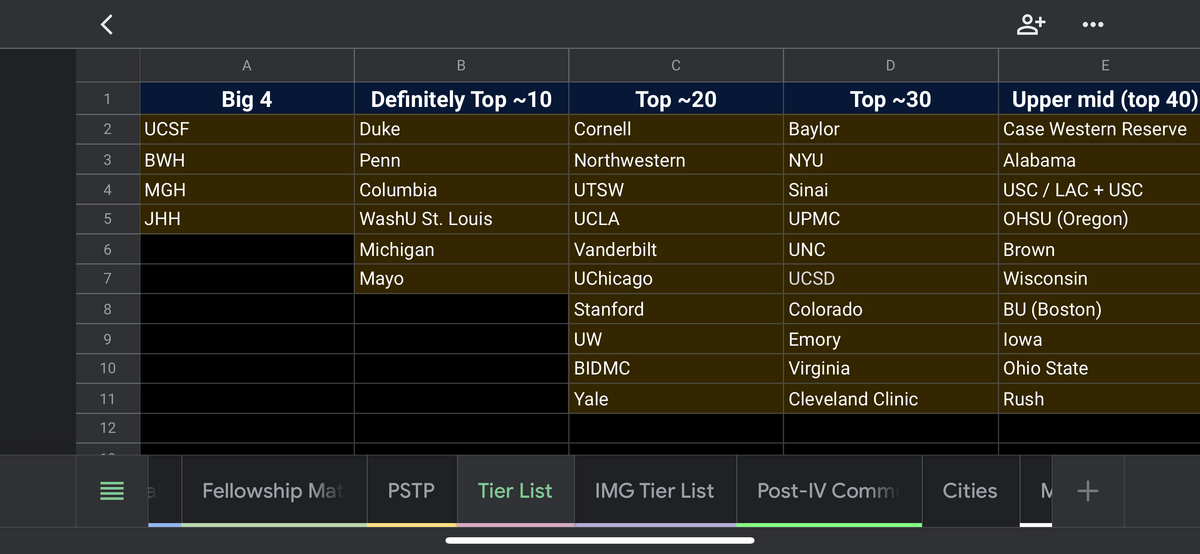Select the Tier List sheet tab

[515, 491]
